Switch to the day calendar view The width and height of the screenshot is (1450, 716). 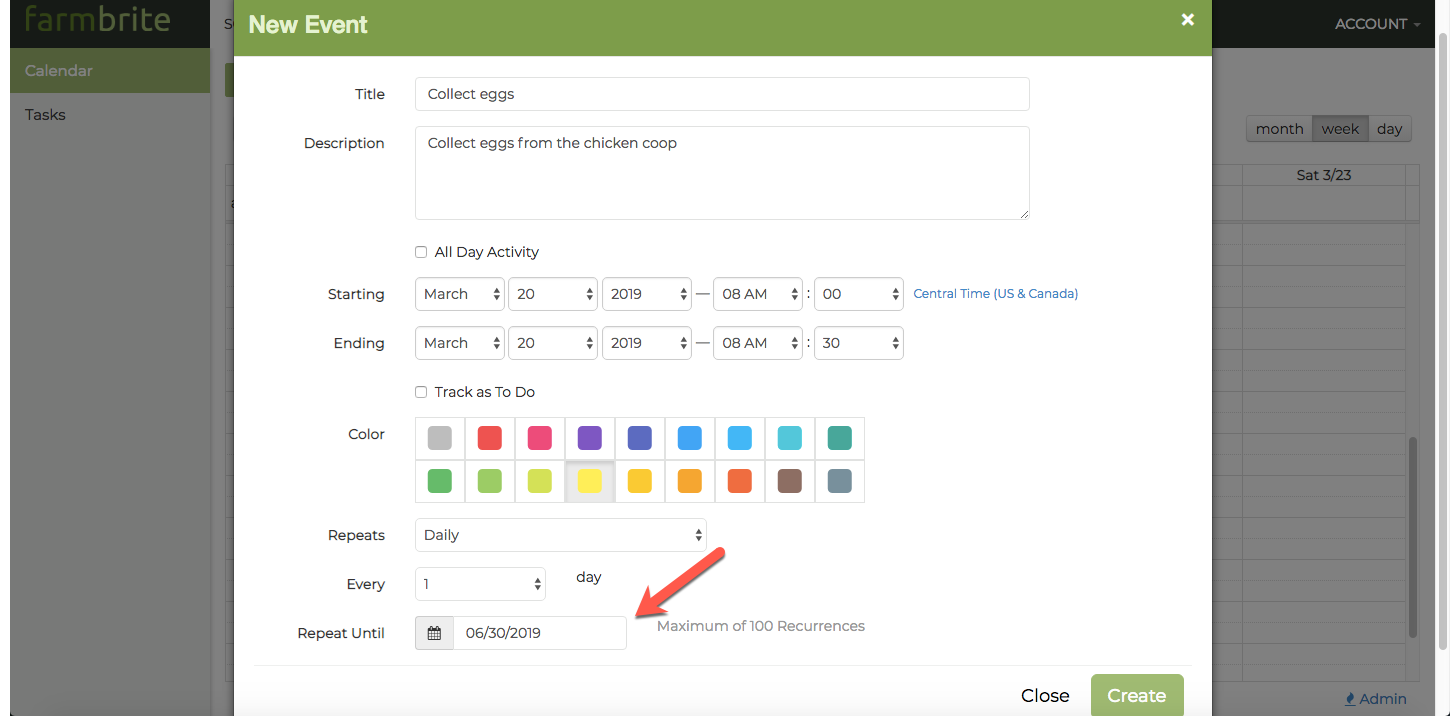click(1389, 129)
